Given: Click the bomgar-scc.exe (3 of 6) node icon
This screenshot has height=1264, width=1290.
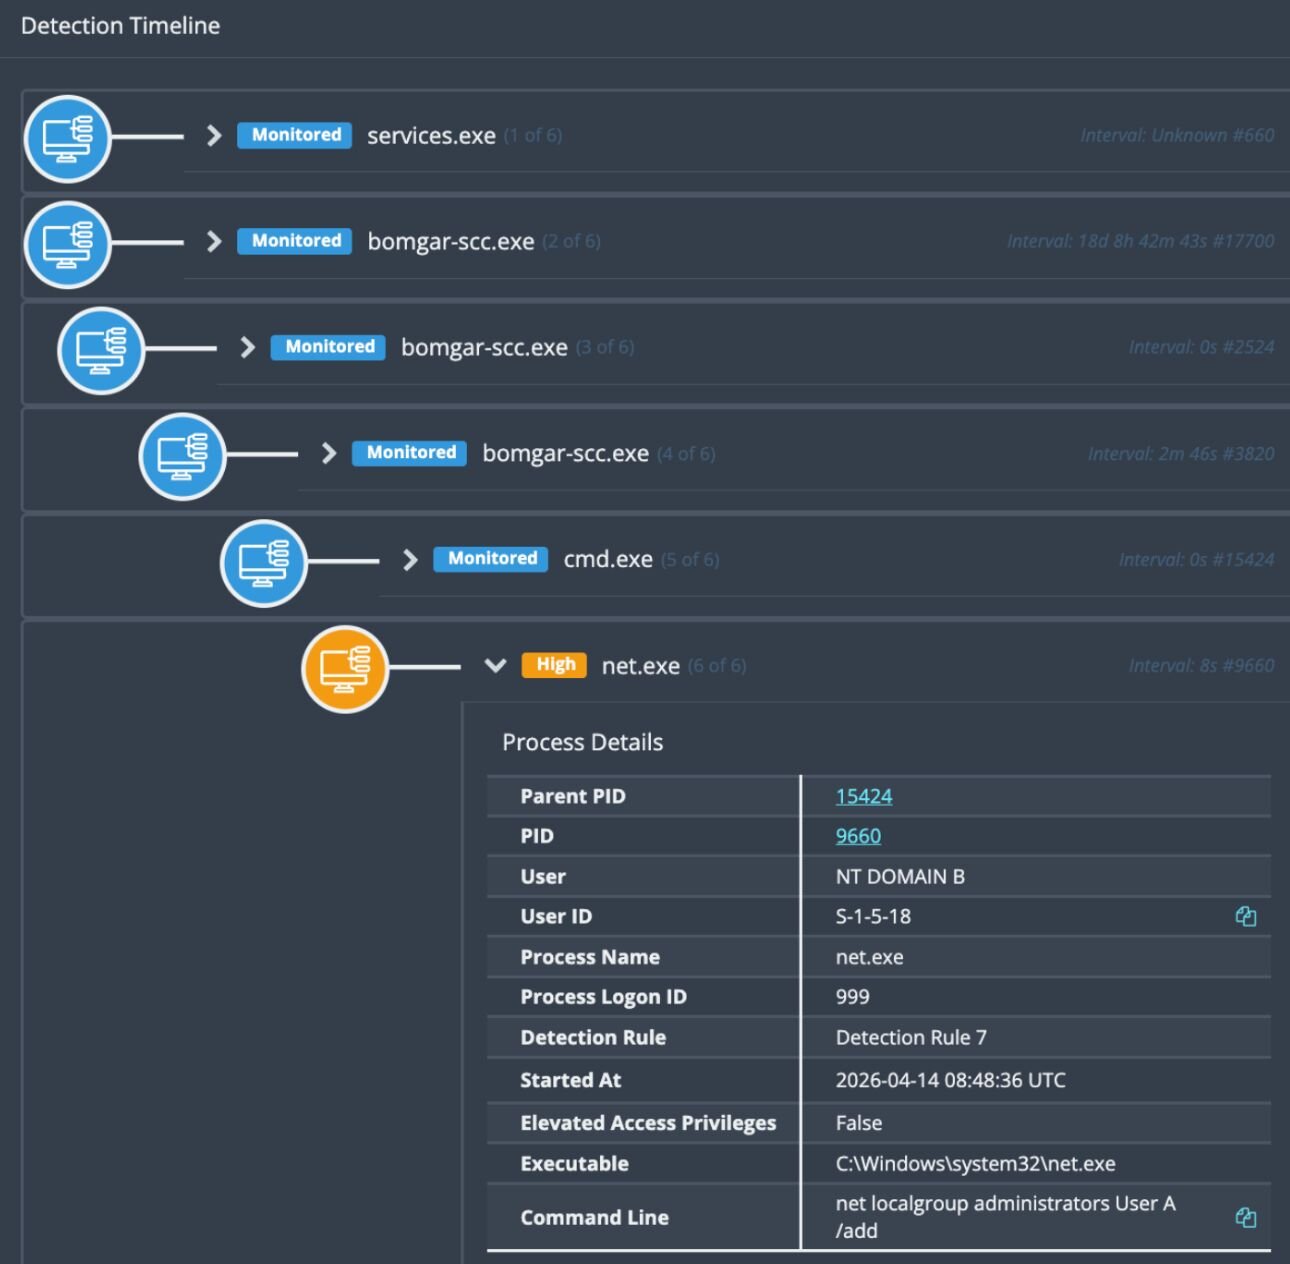Looking at the screenshot, I should click(101, 350).
